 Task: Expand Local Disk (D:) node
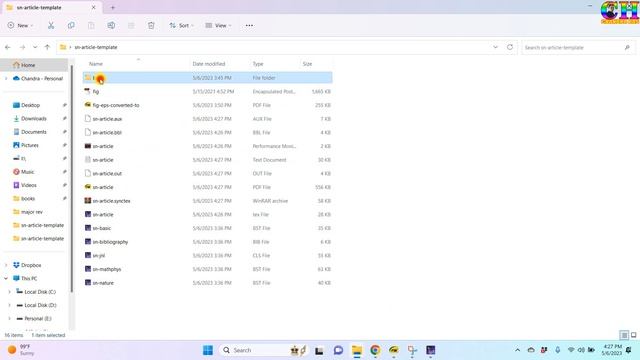[x=10, y=305]
